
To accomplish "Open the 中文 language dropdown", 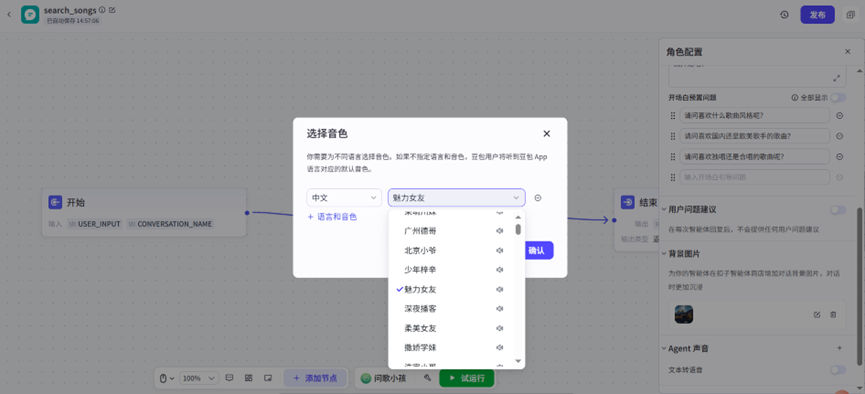I will [344, 198].
